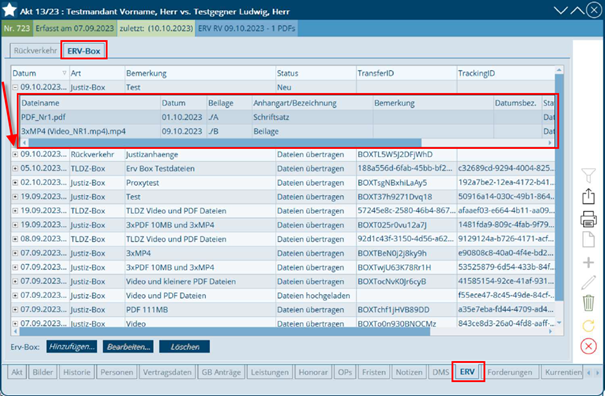Viewport: 605px width, 396px height.
Task: Open the Bilder bottom tab
Action: (43, 372)
